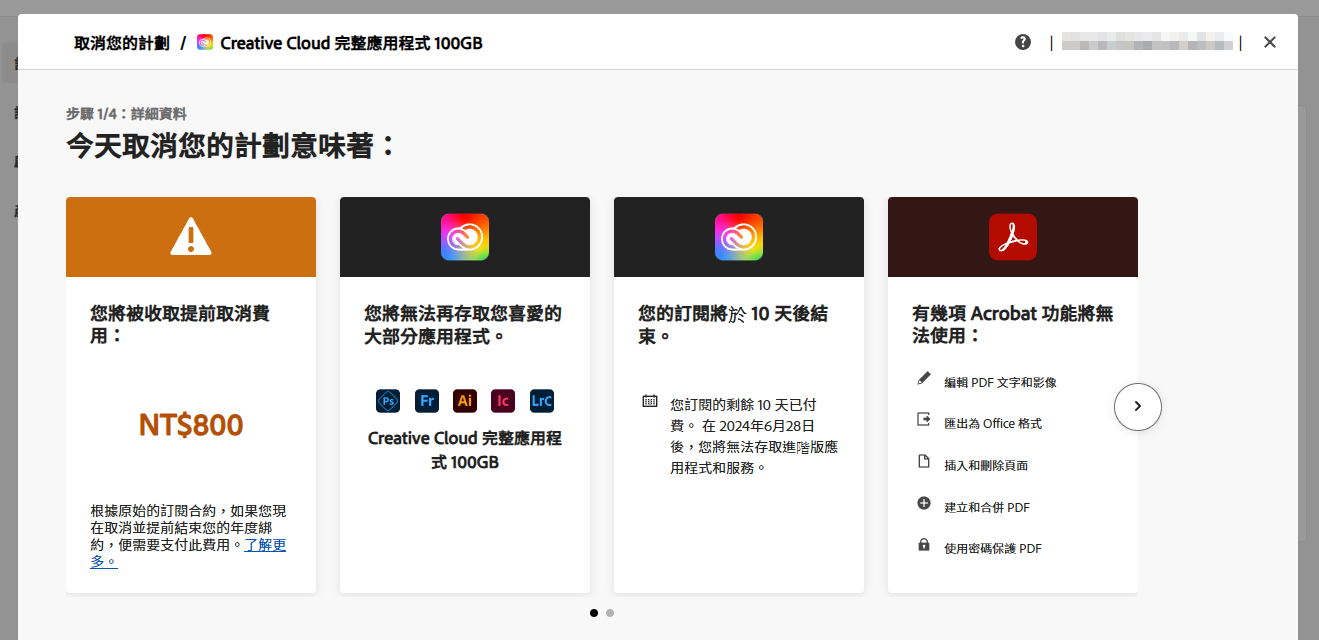Show next cards with the right chevron
Image resolution: width=1319 pixels, height=640 pixels.
(x=1137, y=406)
